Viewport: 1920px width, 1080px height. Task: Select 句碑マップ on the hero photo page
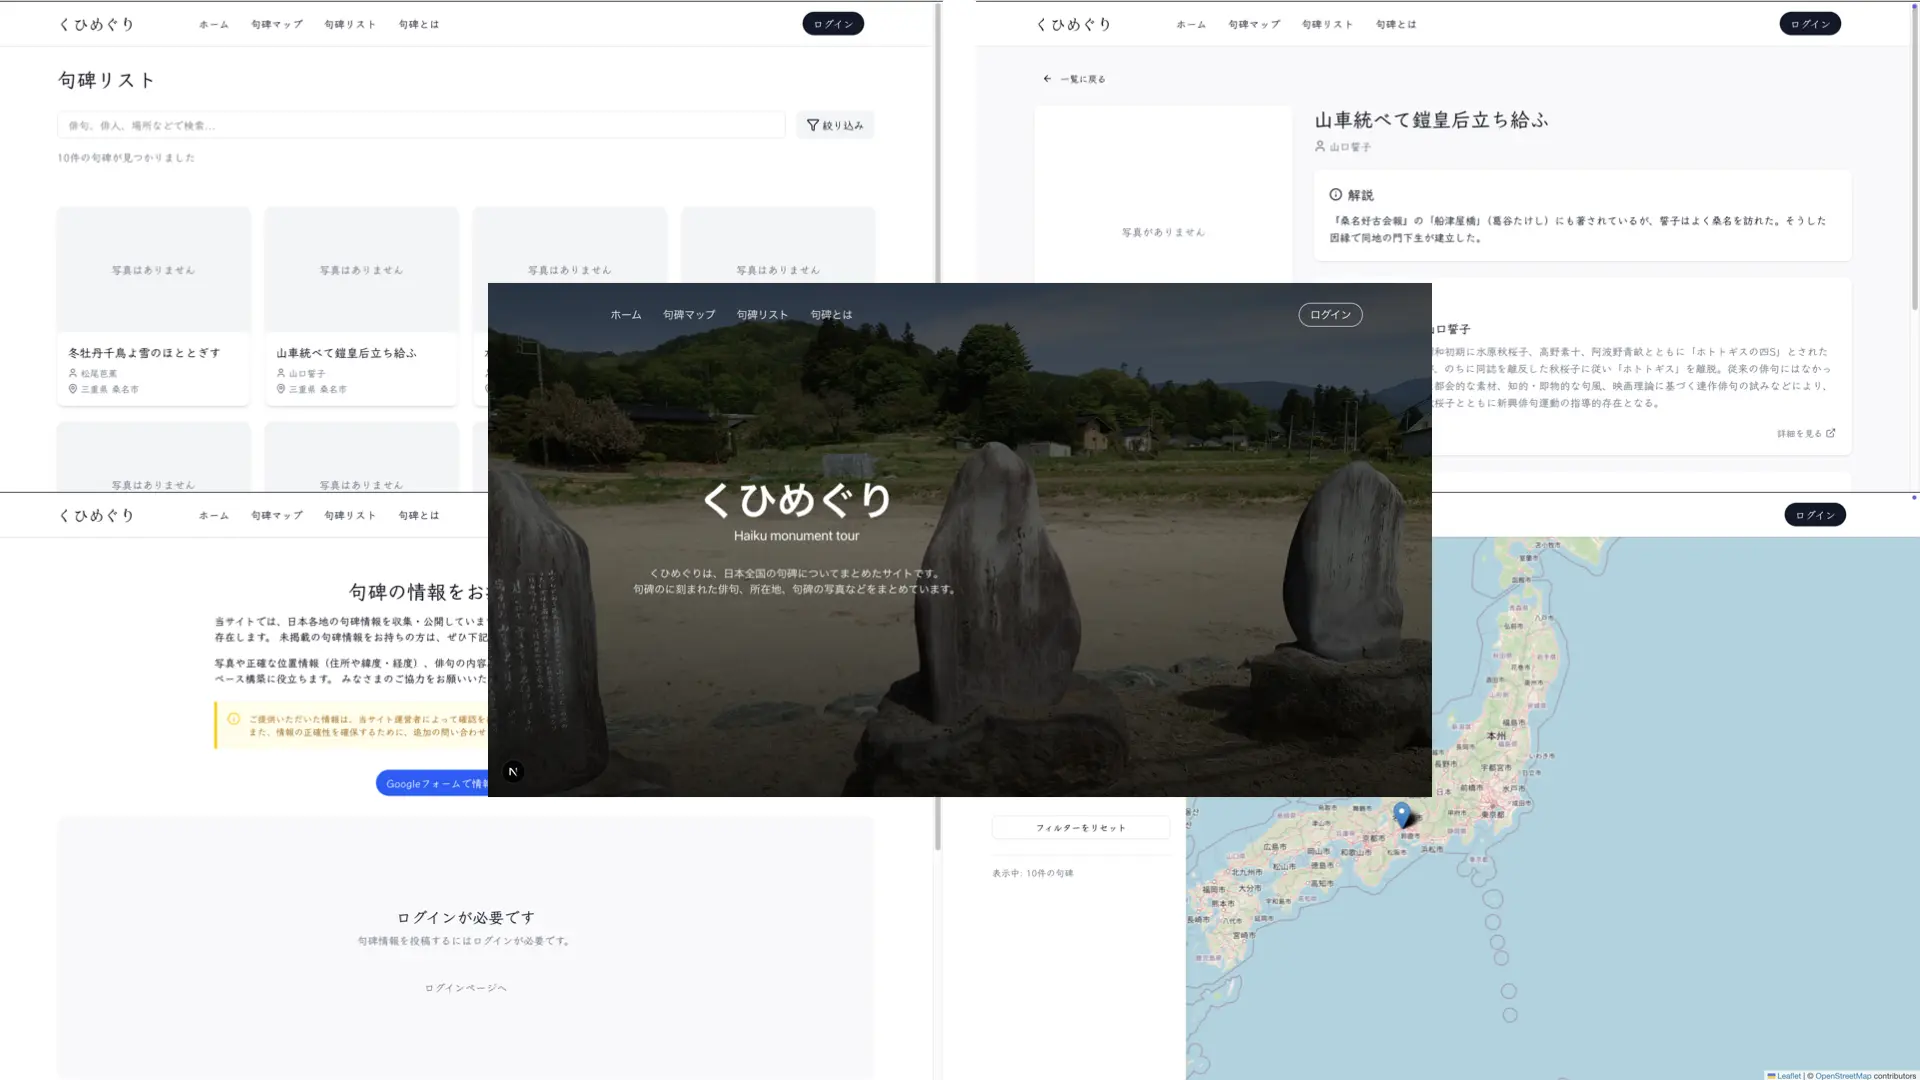[689, 315]
